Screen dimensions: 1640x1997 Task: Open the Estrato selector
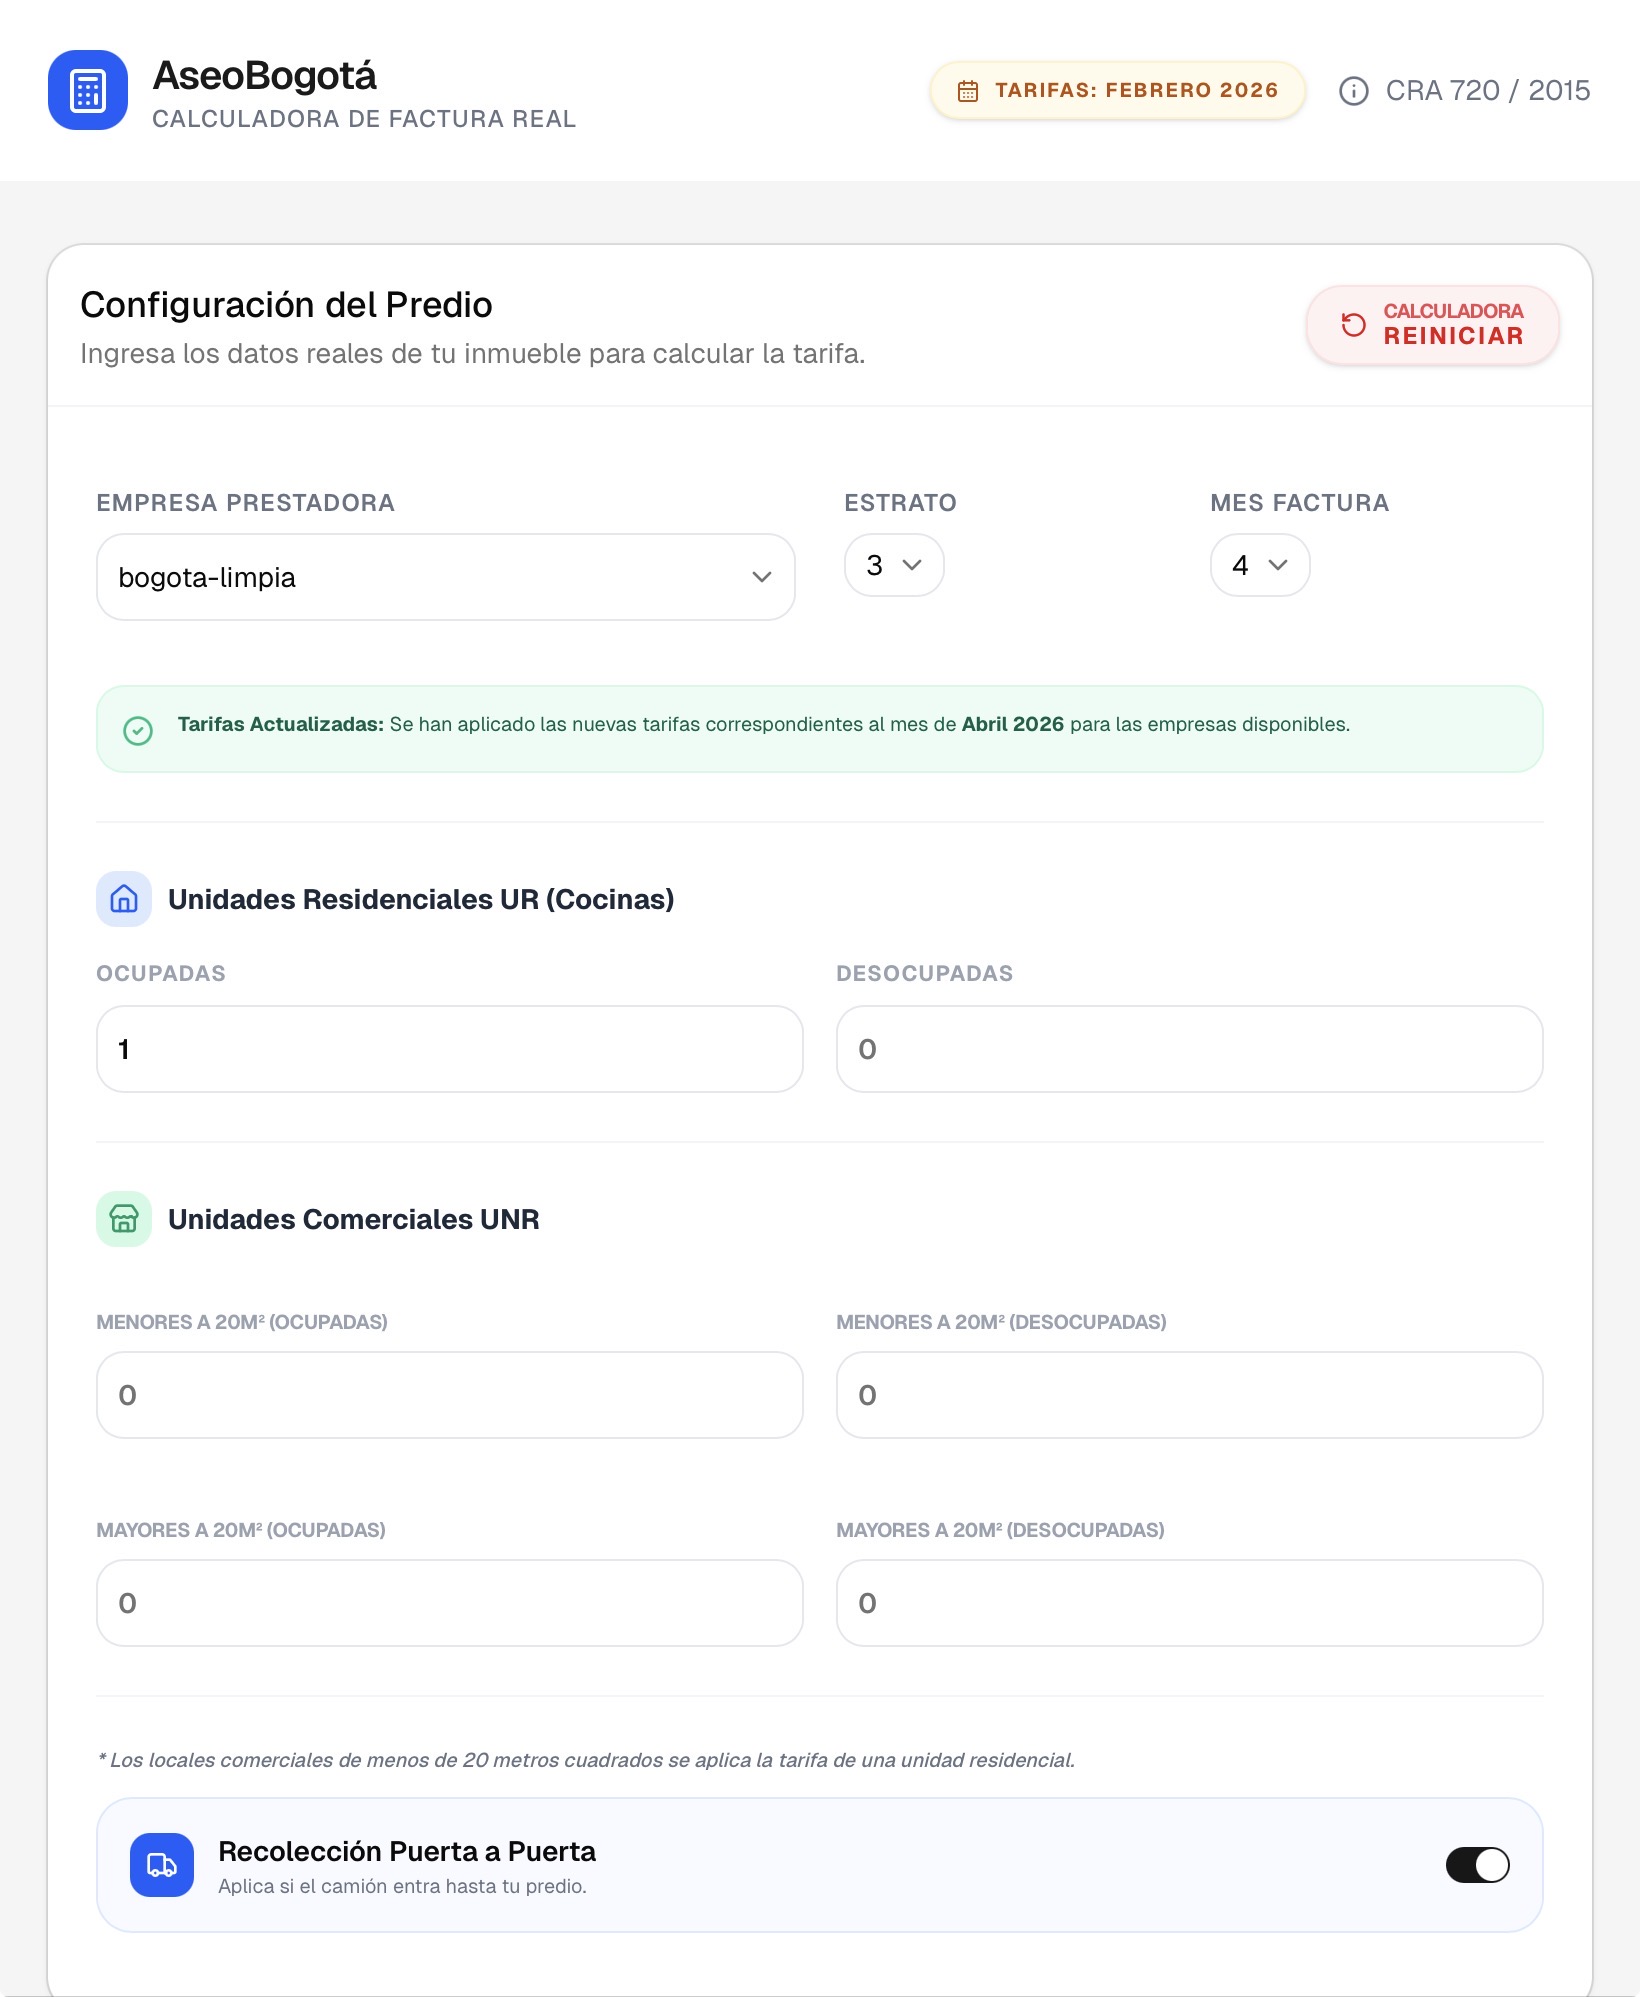893,565
